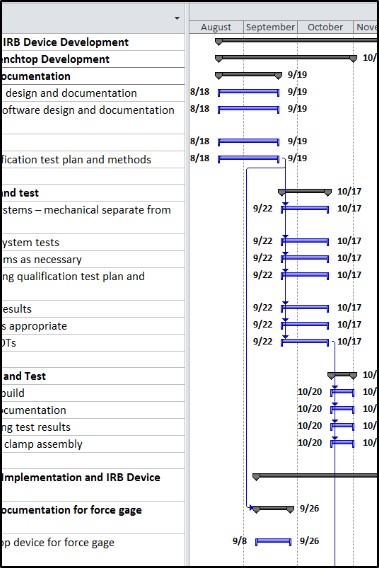This screenshot has width=379, height=568.
Task: Select the August month header
Action: tap(216, 27)
